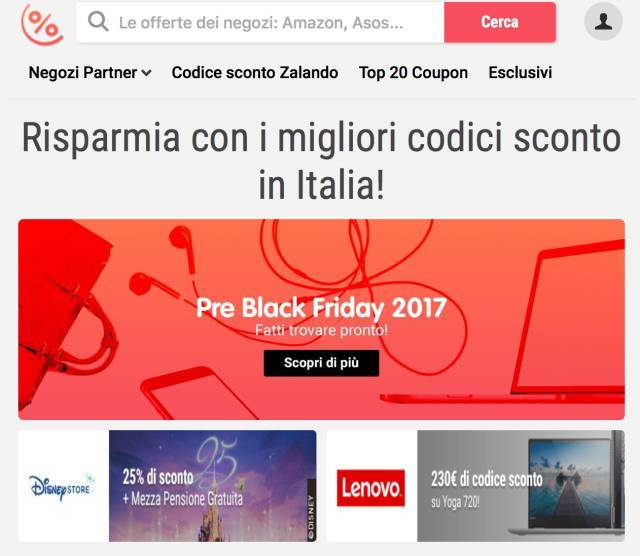The width and height of the screenshot is (640, 556).
Task: Click the Disney Store logo
Action: click(x=62, y=486)
